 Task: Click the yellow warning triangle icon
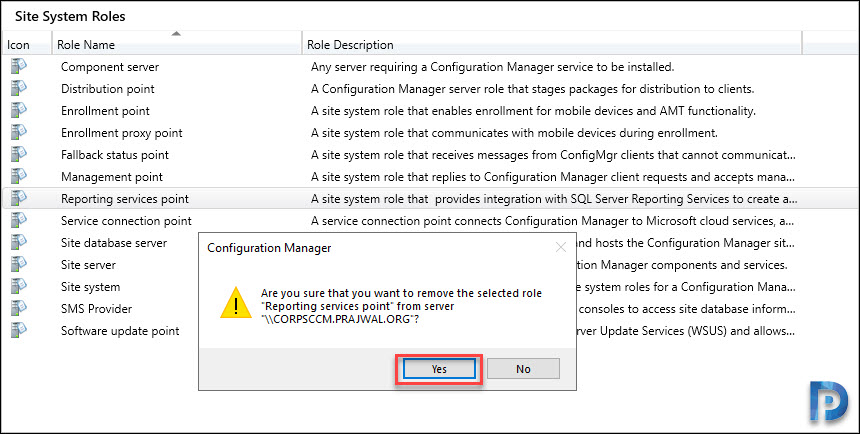pyautogui.click(x=236, y=302)
